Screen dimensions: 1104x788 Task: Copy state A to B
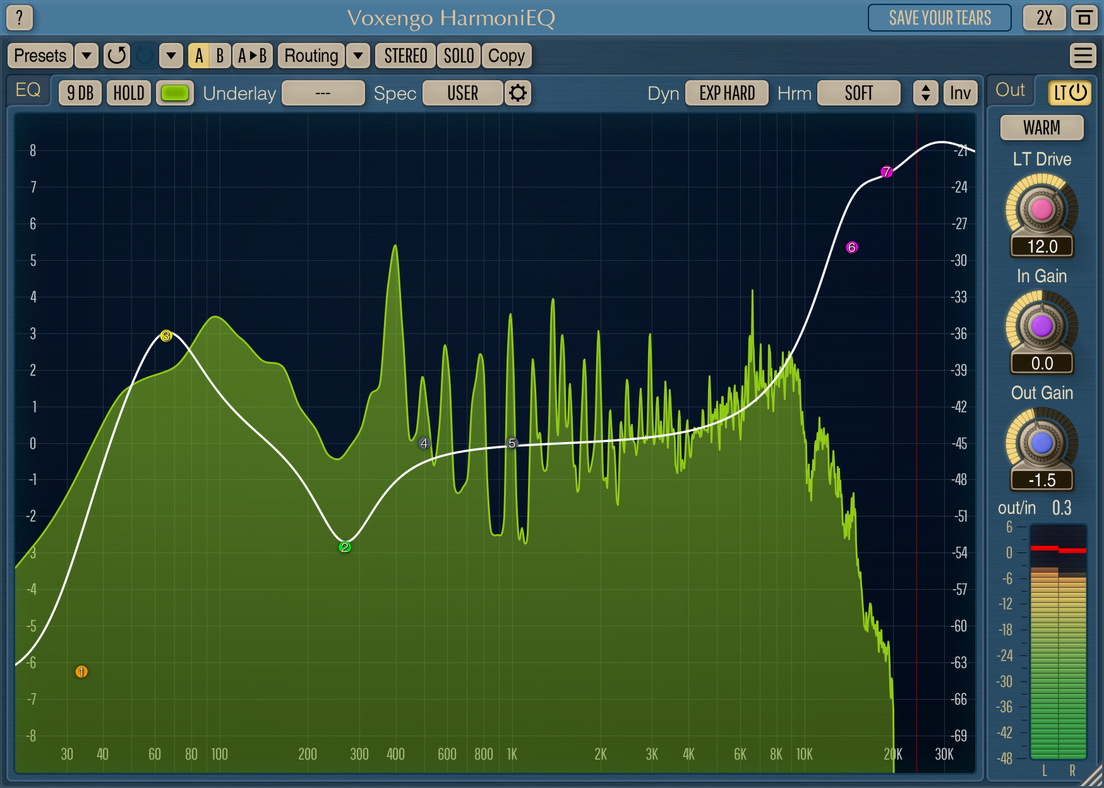click(253, 56)
